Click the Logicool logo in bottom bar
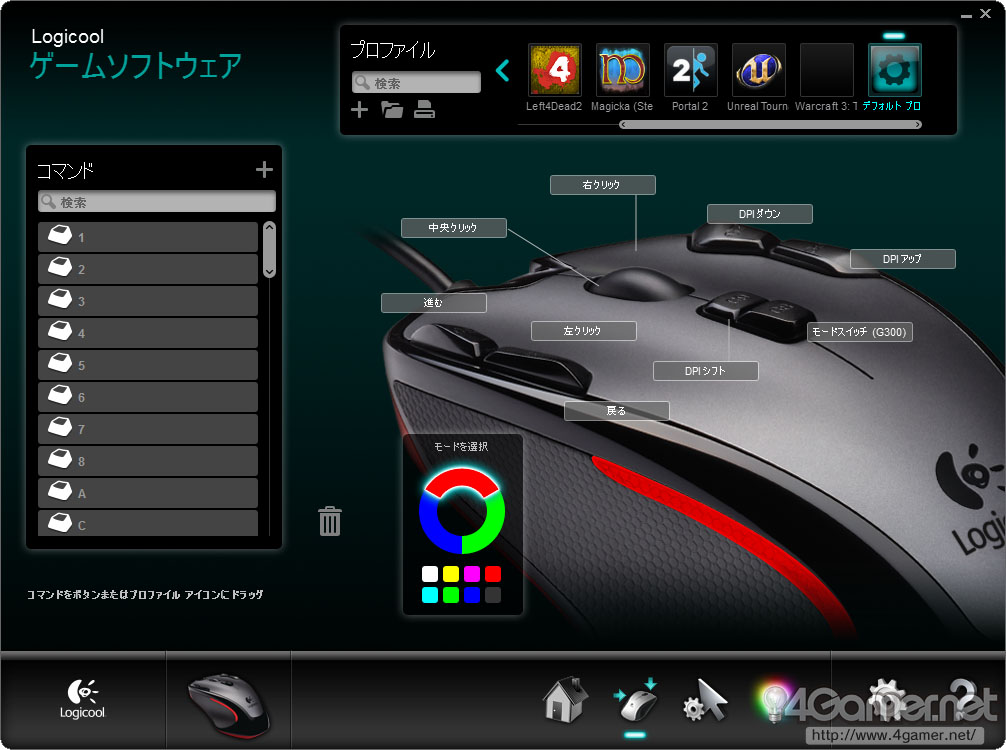This screenshot has height=750, width=1006. 82,699
